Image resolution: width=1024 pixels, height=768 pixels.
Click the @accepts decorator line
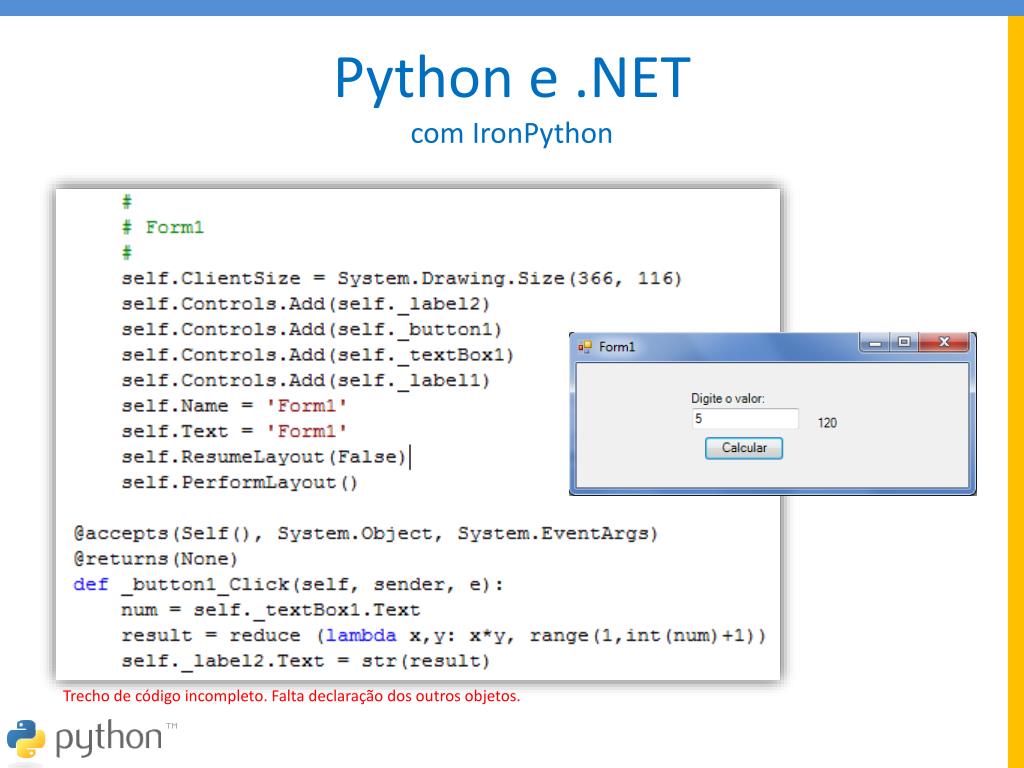pyautogui.click(x=366, y=534)
